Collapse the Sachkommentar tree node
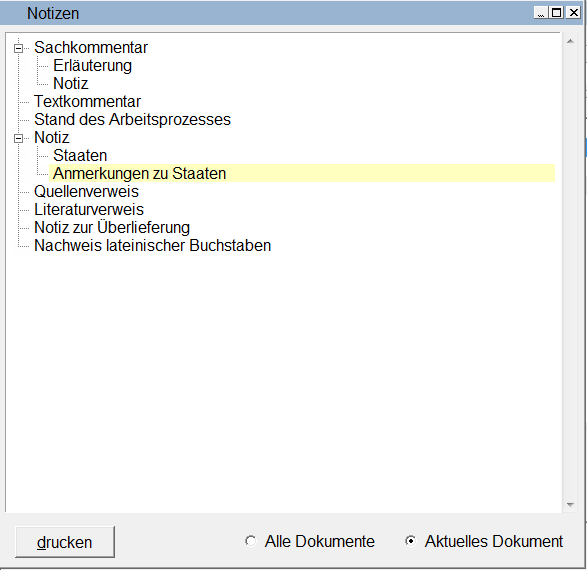The height and width of the screenshot is (570, 587). click(x=18, y=48)
